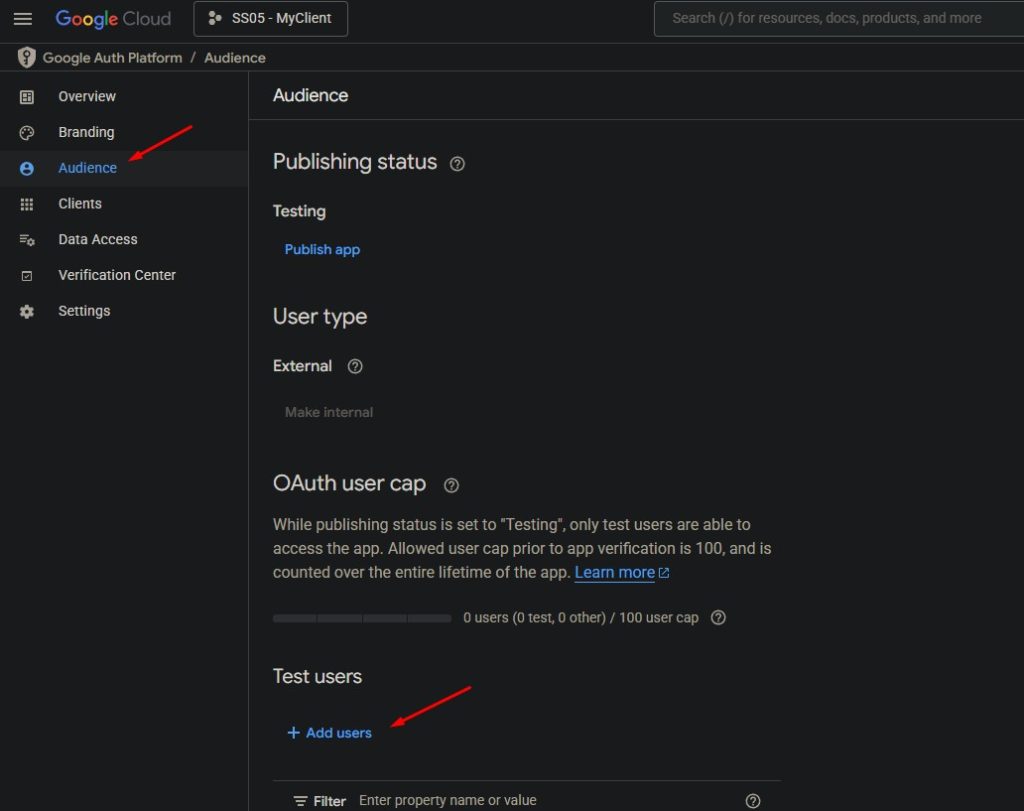Open the Clients section

point(80,204)
